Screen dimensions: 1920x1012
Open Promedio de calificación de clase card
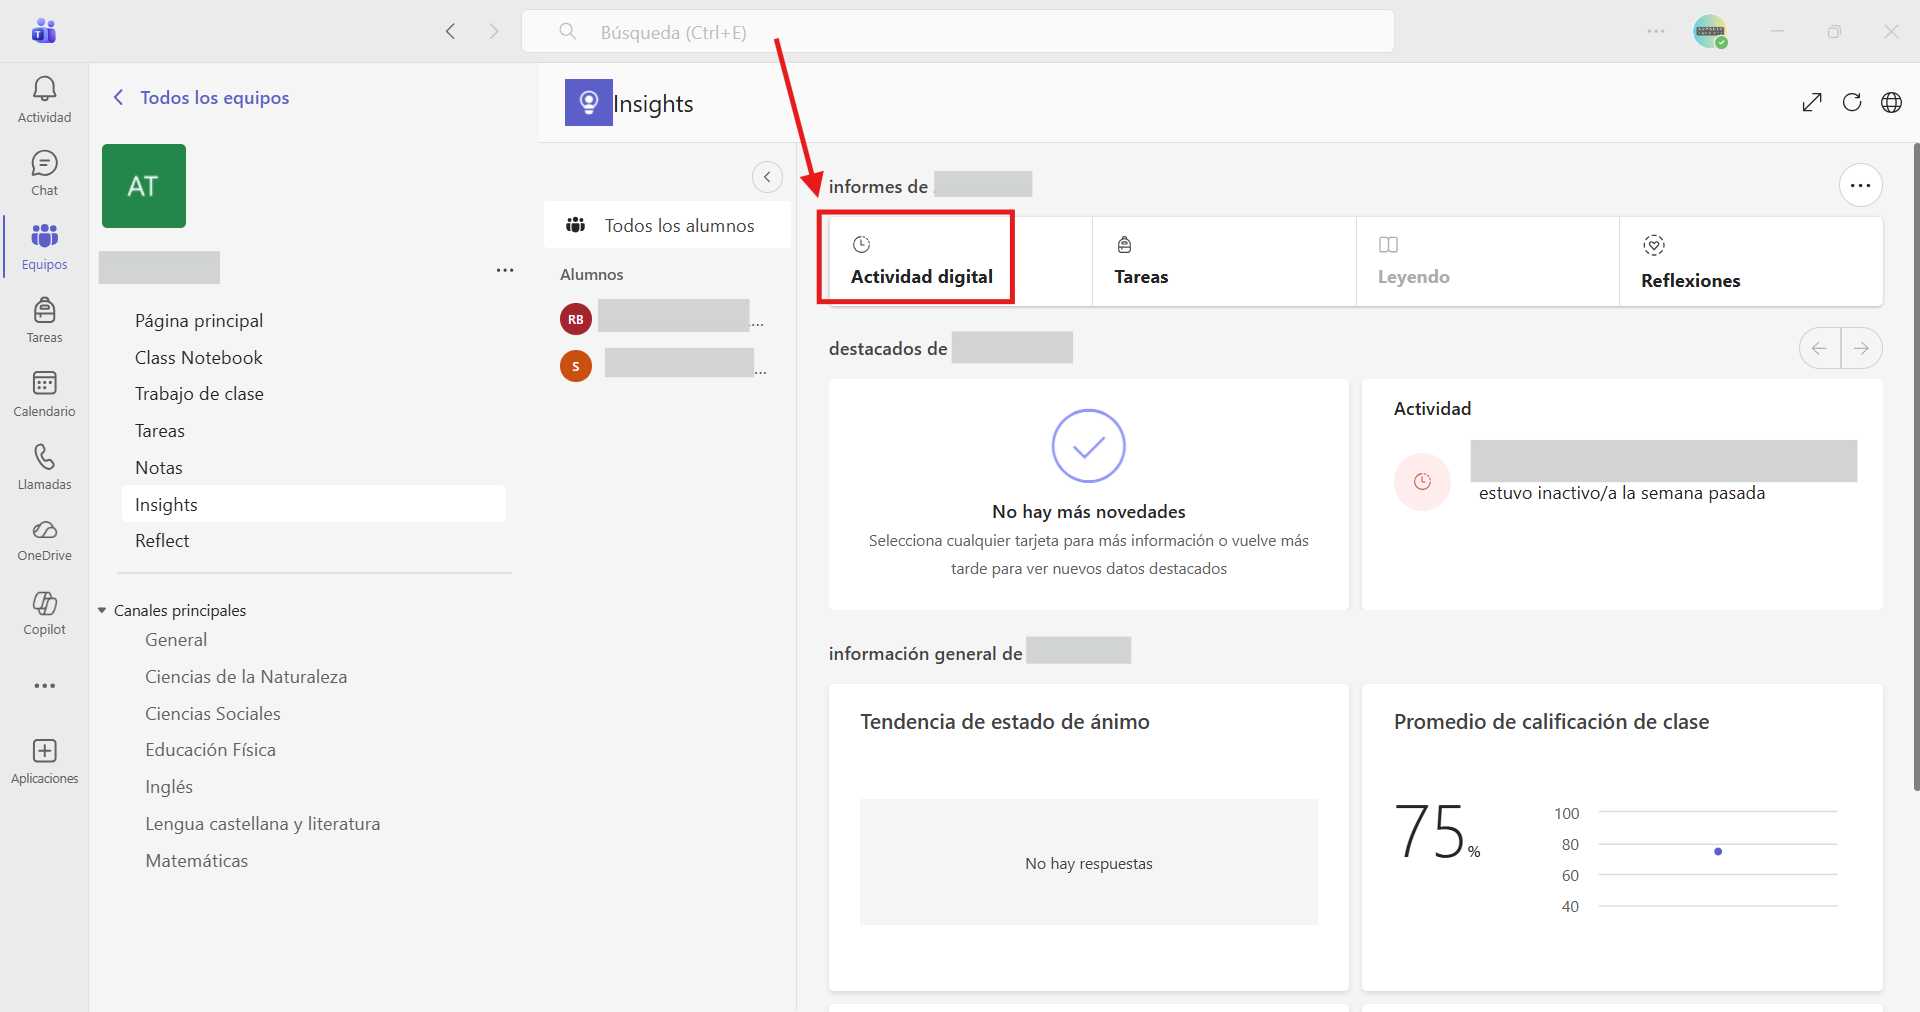(1621, 837)
